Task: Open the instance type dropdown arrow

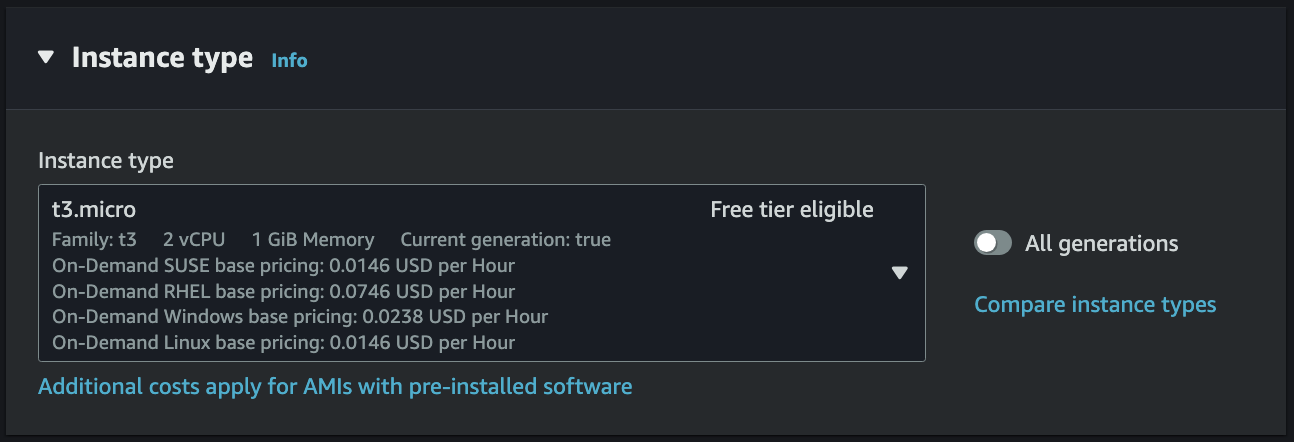Action: pos(899,272)
